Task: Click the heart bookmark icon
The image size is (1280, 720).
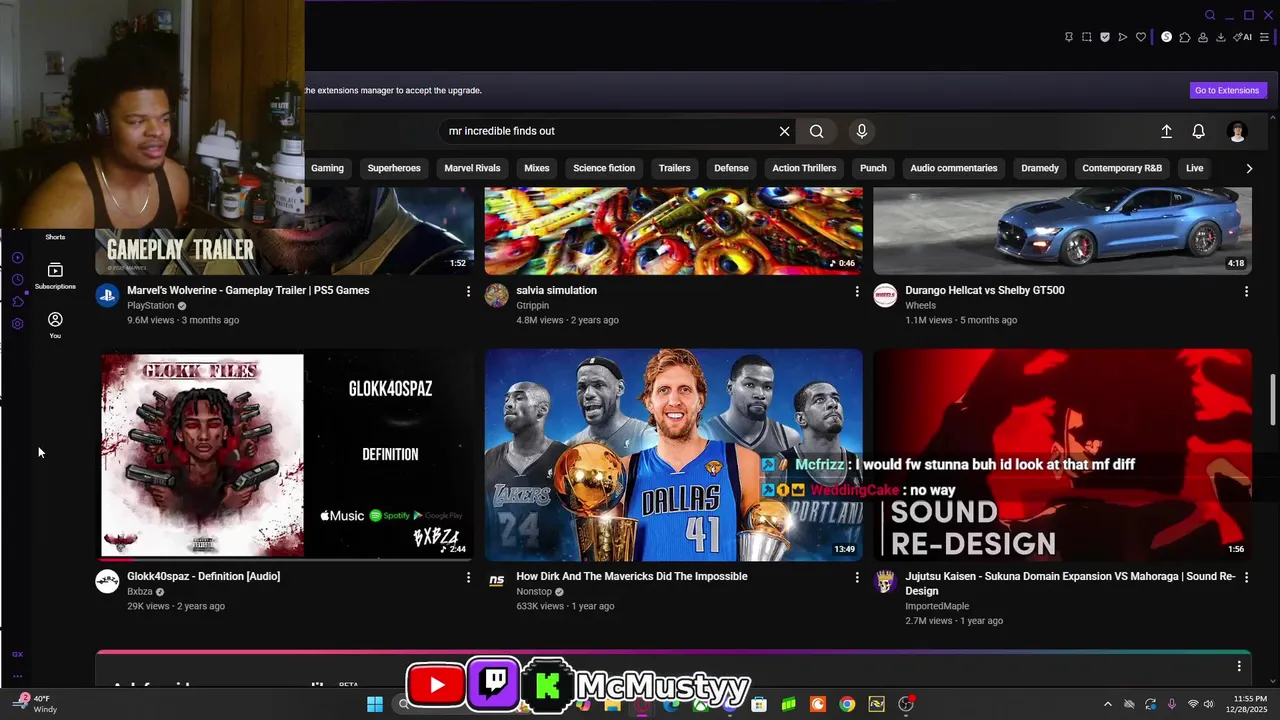Action: coord(1141,37)
